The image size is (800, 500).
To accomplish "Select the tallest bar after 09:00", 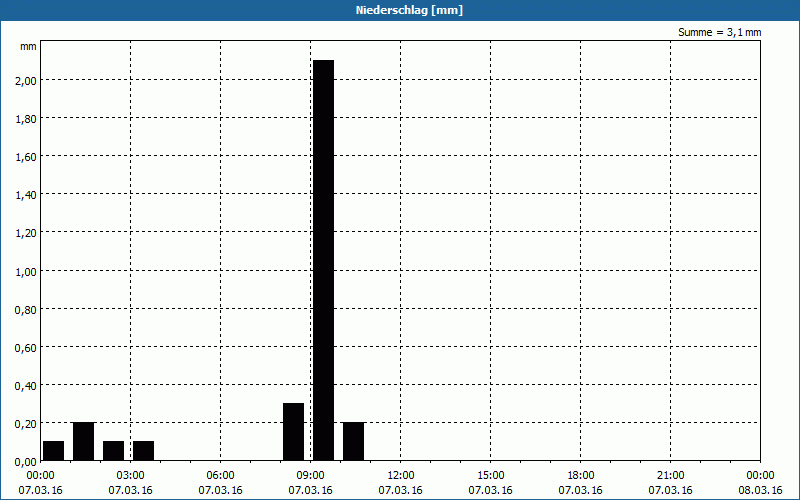I will [323, 260].
